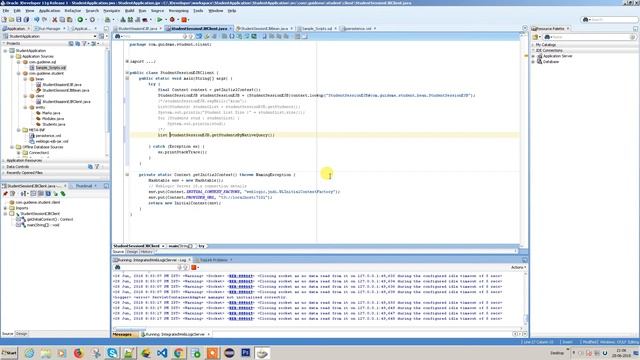Viewport: 640px width, 360px height.
Task: Open the Running IntegratedWebLogicServer Log tab
Action: point(152,260)
